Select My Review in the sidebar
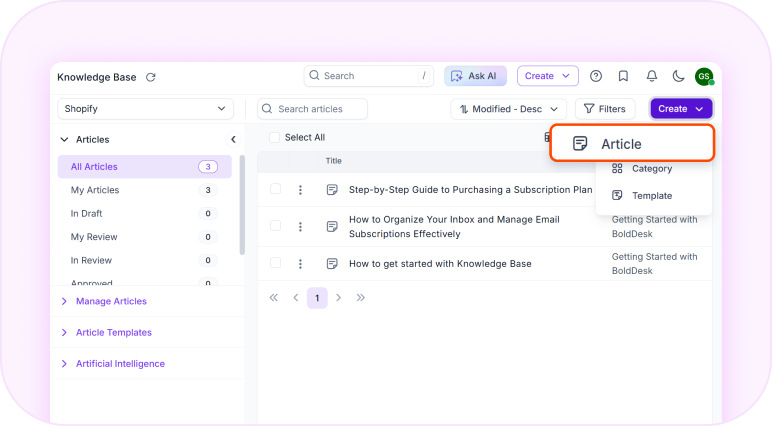 (x=145, y=237)
